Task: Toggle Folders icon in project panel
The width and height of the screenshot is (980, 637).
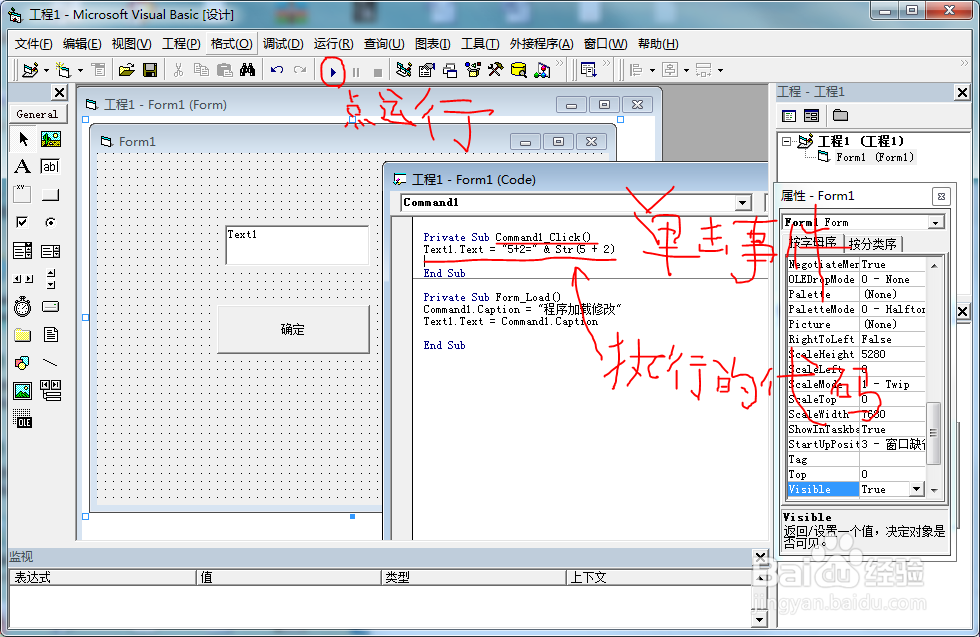Action: (840, 116)
